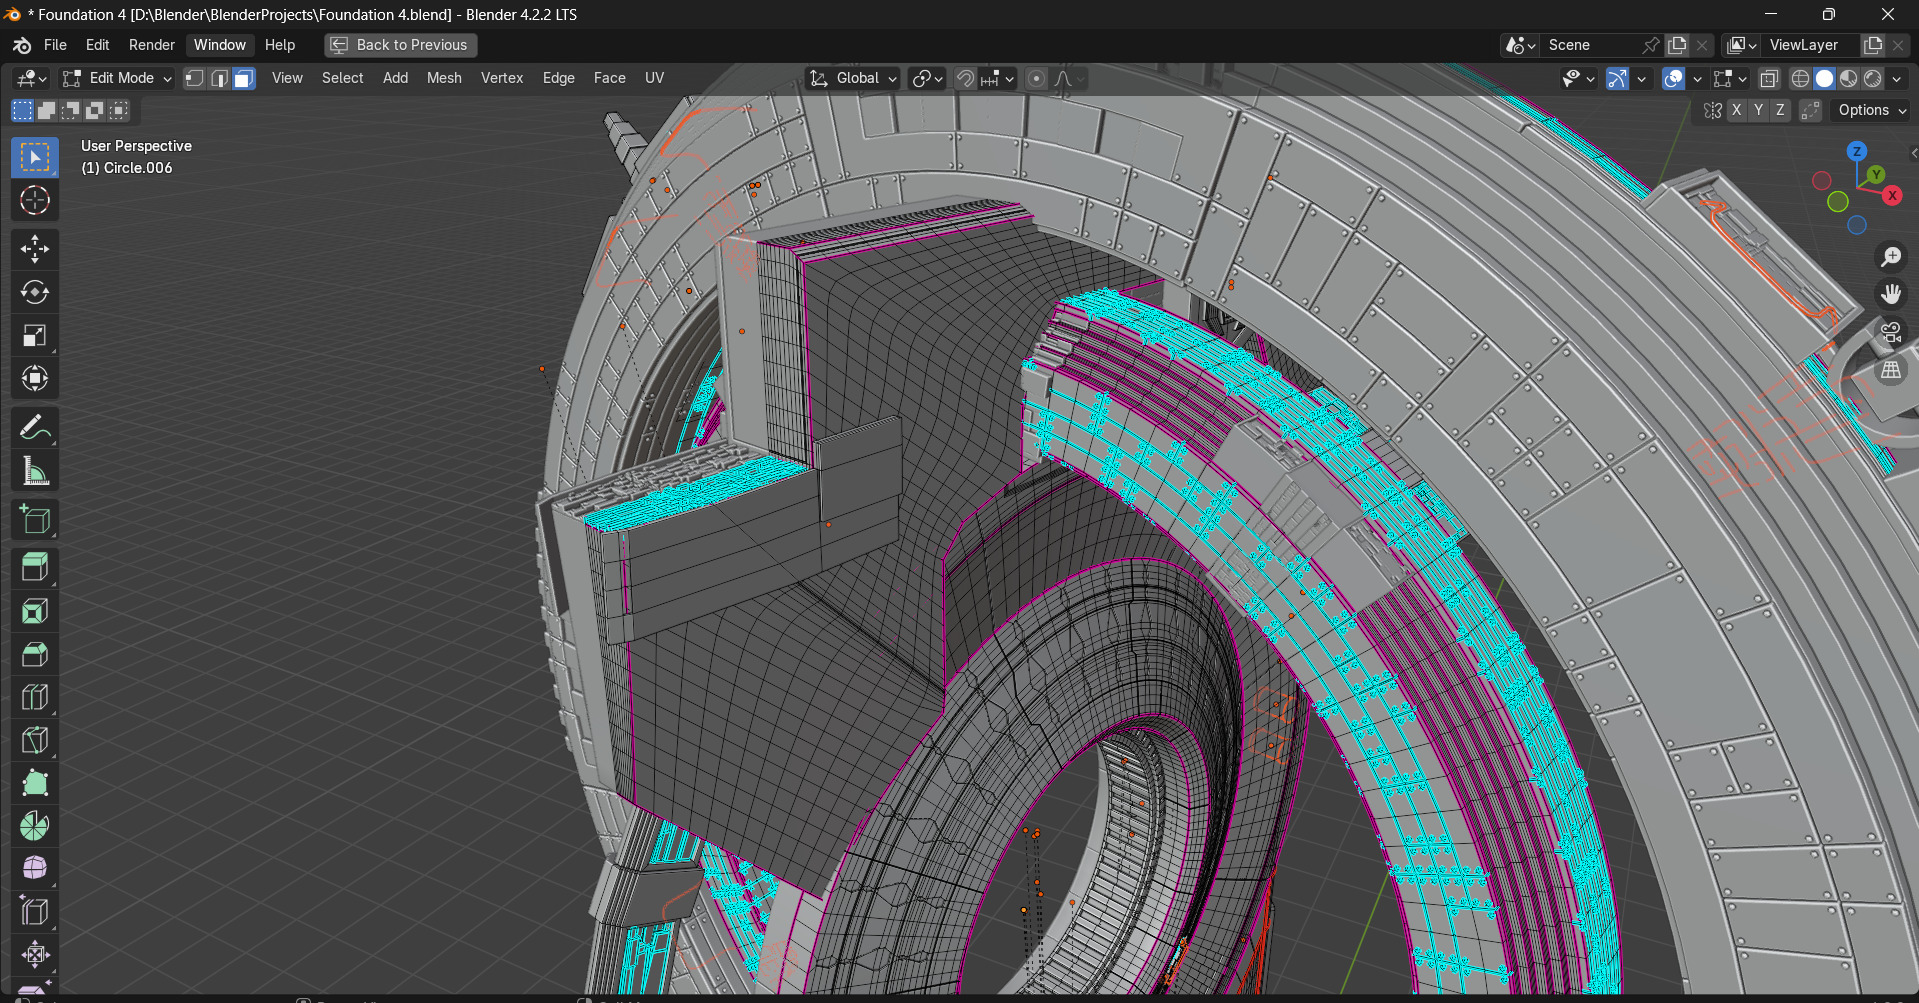Toggle X-ray view
Viewport: 1919px width, 1003px height.
1769,78
